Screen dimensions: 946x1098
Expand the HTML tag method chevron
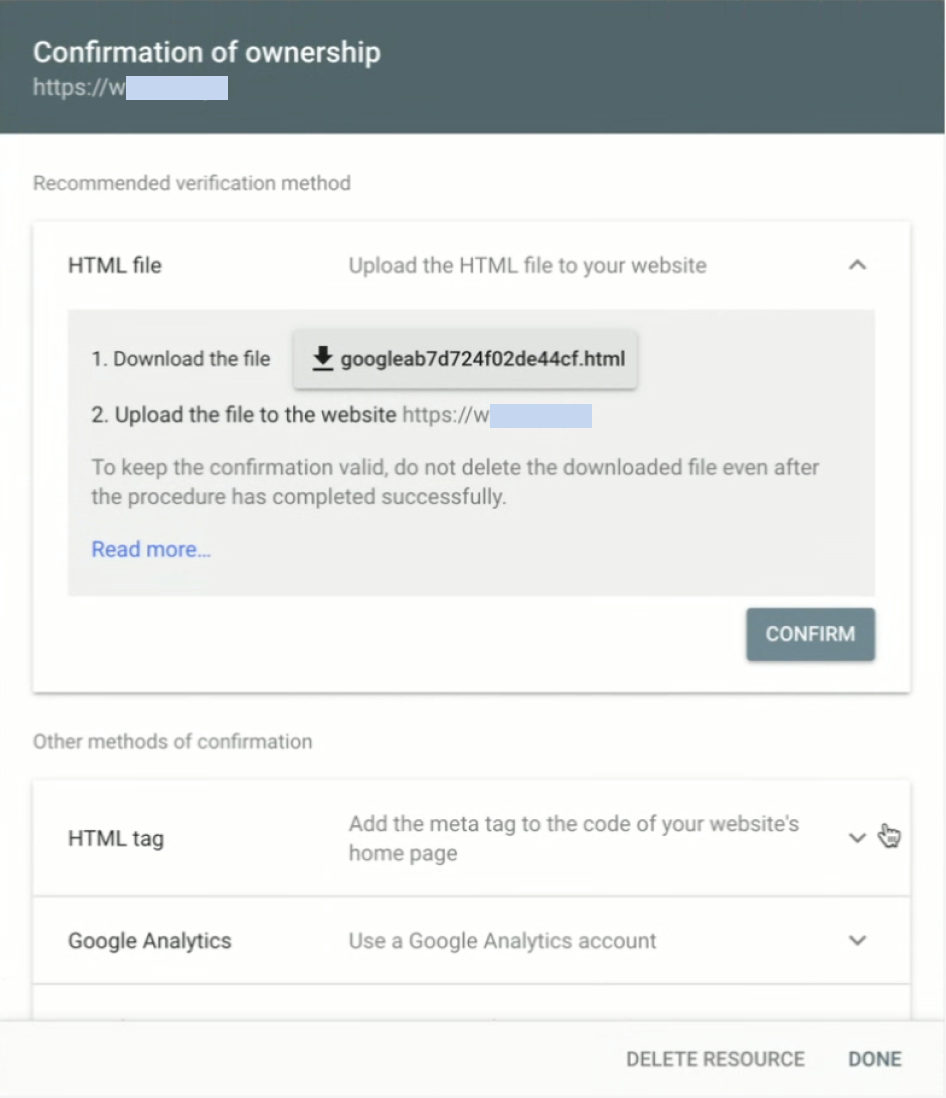pos(857,838)
